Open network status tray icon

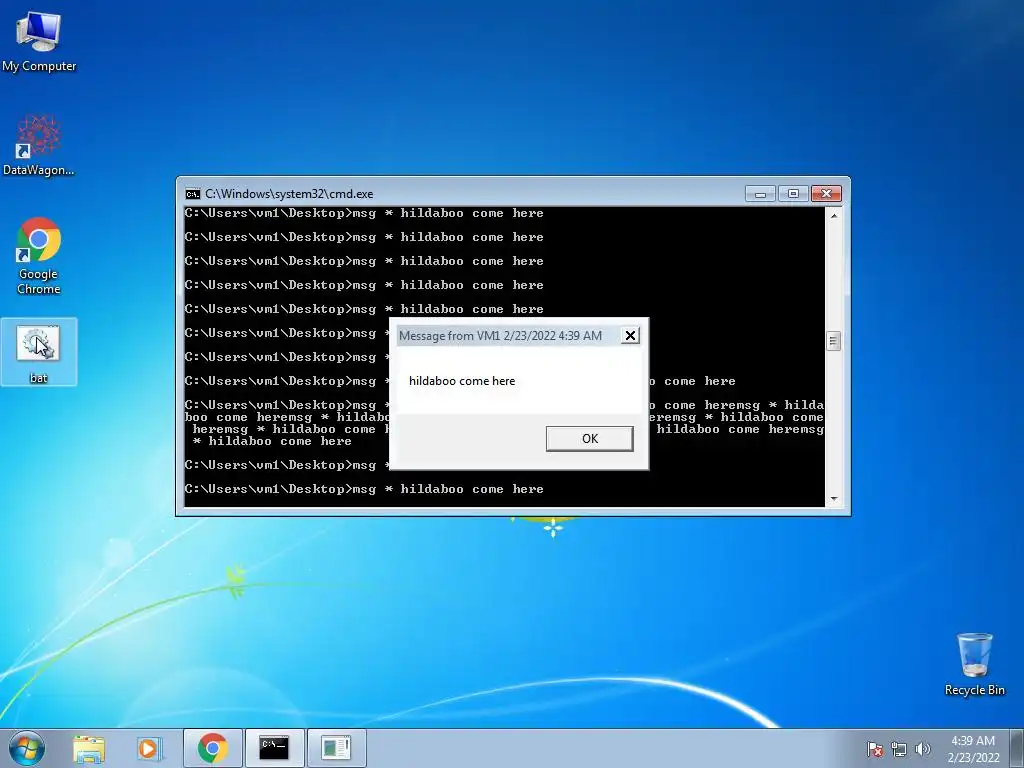click(899, 749)
